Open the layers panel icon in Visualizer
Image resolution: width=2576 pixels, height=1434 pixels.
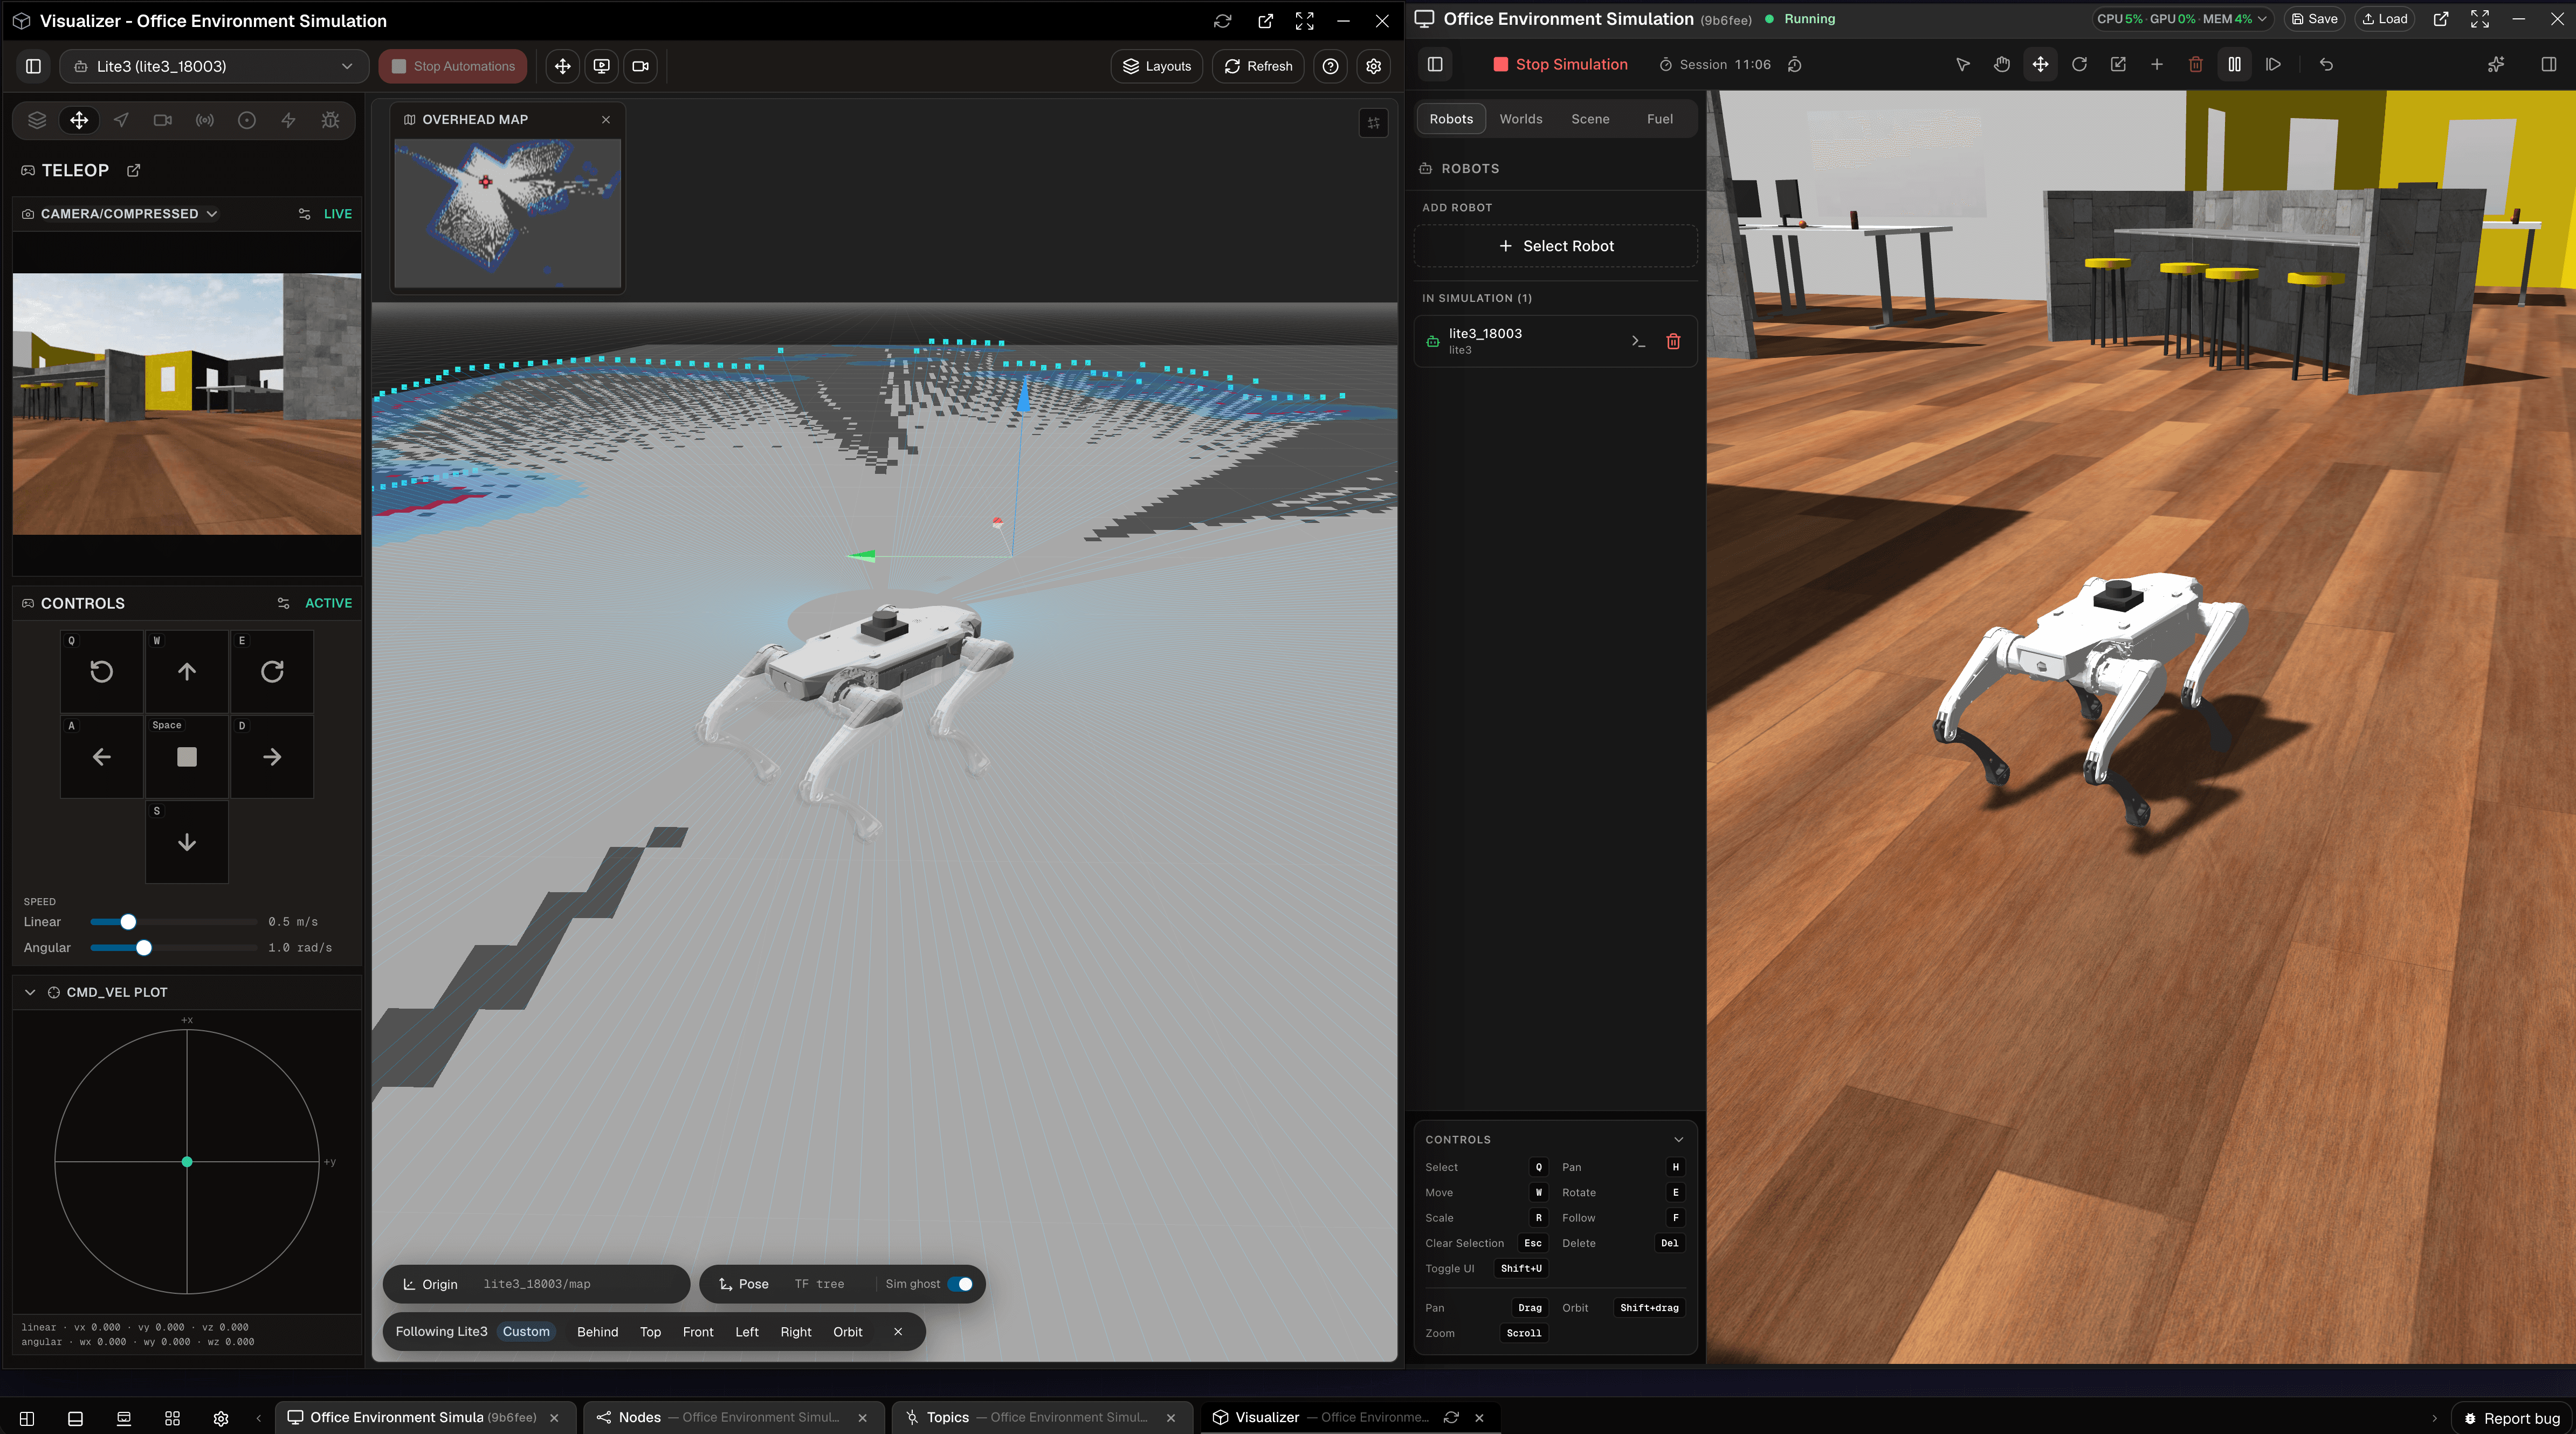pos(37,120)
